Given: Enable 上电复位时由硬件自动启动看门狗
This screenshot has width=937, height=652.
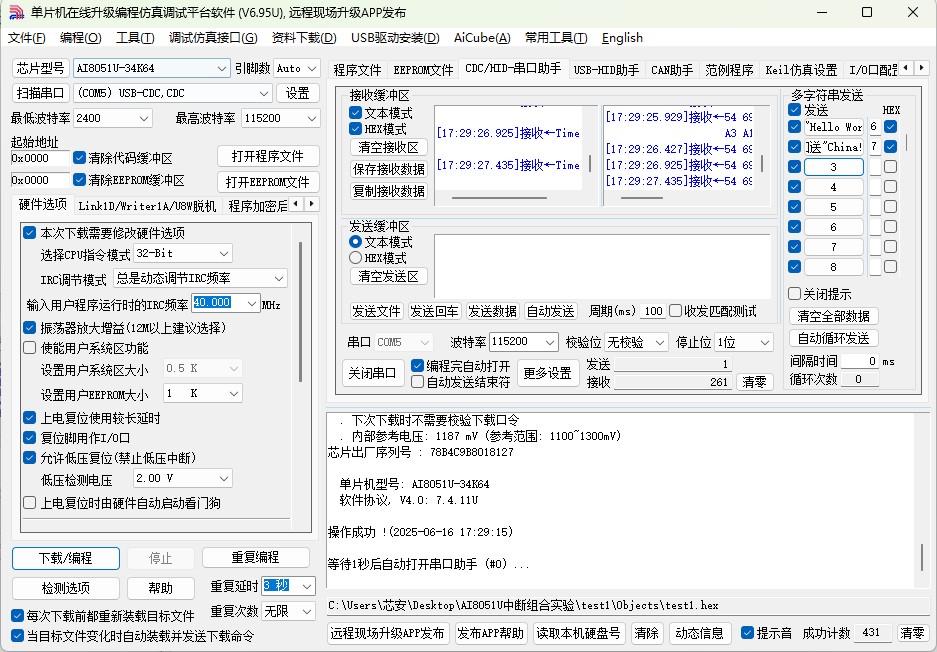Looking at the screenshot, I should pyautogui.click(x=29, y=503).
